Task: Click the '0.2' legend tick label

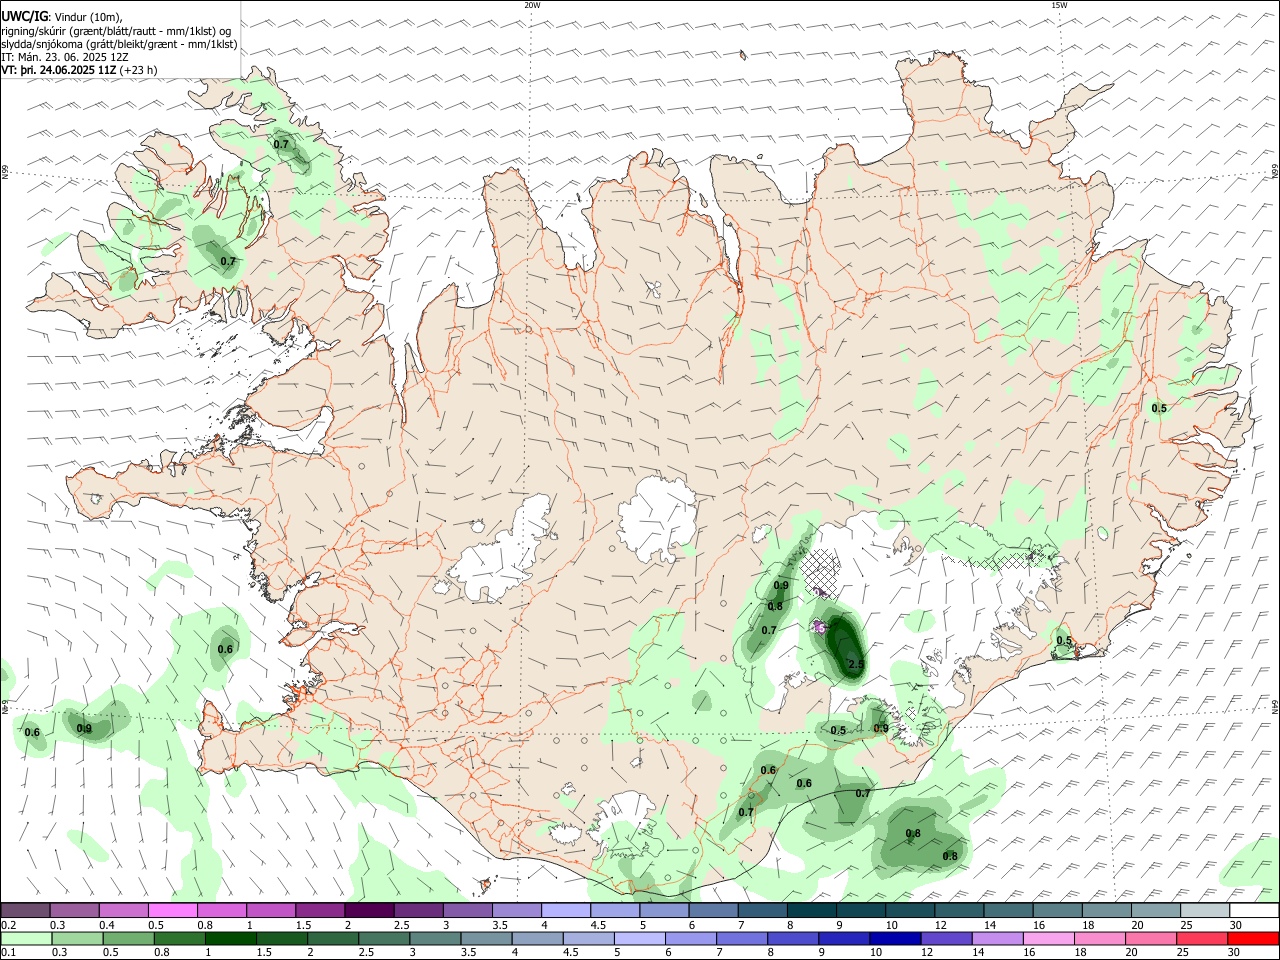Action: tap(8, 925)
